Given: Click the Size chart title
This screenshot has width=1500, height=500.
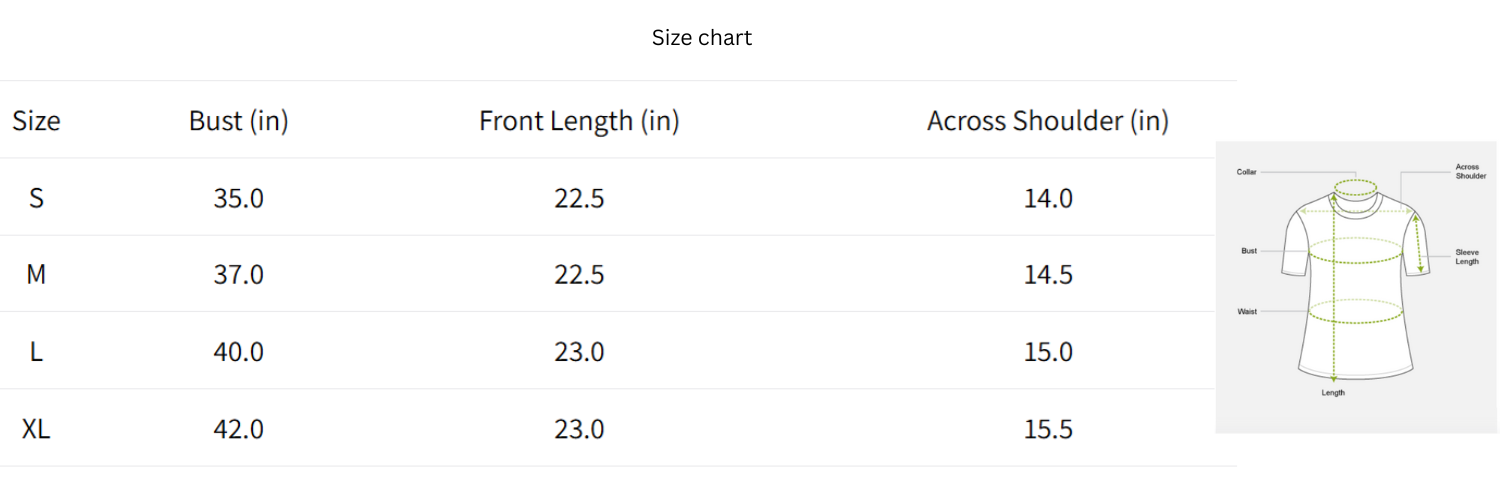Looking at the screenshot, I should pos(701,38).
